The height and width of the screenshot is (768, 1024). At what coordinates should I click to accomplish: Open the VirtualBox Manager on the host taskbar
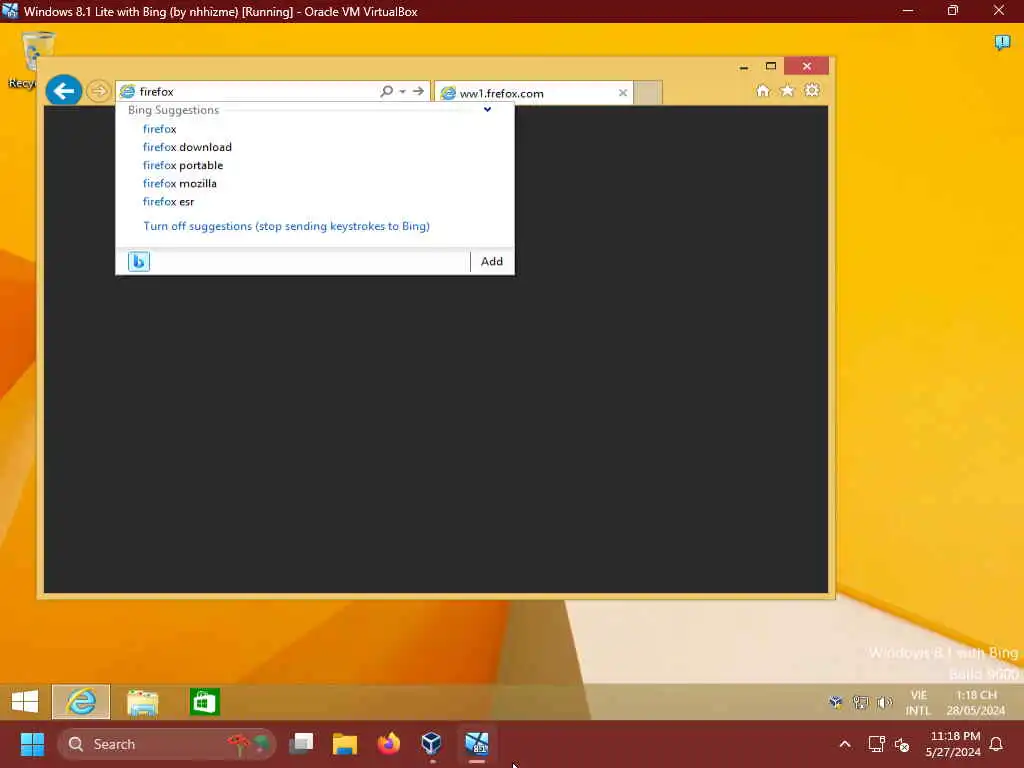tap(432, 744)
